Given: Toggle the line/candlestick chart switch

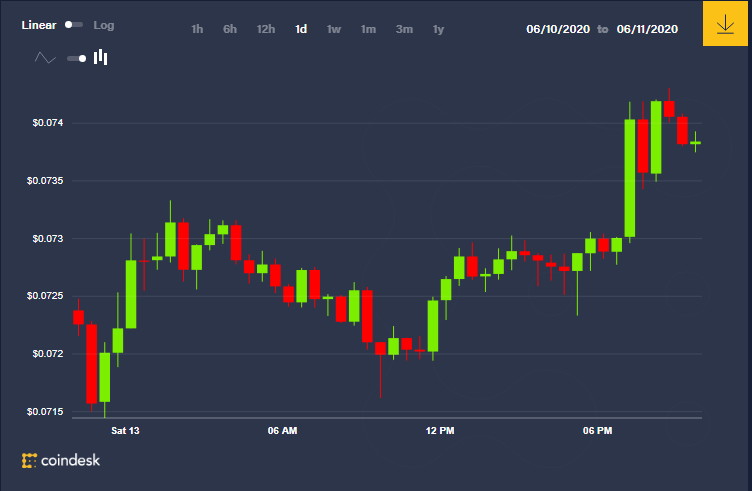Looking at the screenshot, I should (x=77, y=58).
